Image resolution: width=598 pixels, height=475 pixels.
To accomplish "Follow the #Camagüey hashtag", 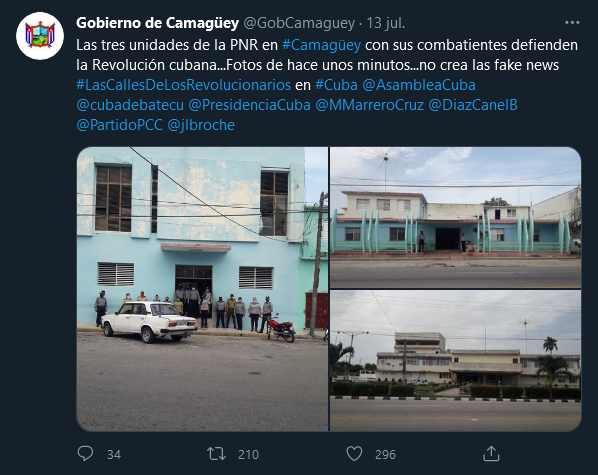I will point(321,45).
